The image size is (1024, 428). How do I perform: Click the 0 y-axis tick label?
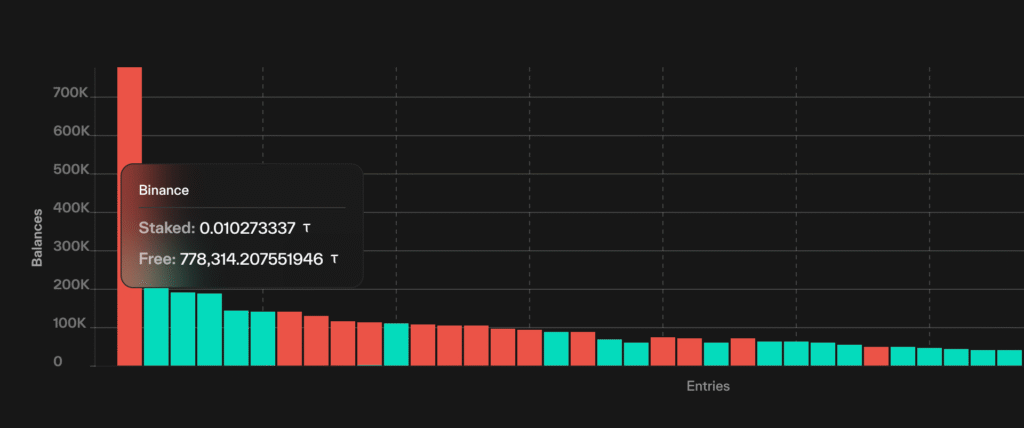coord(59,362)
